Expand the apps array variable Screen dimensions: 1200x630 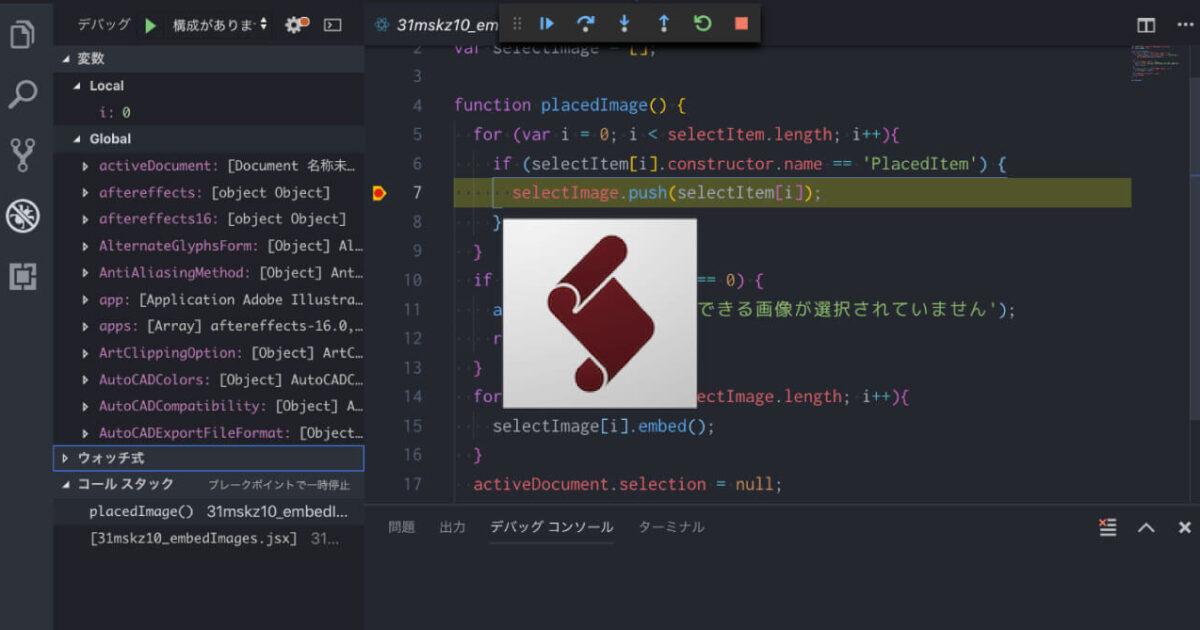[86, 326]
